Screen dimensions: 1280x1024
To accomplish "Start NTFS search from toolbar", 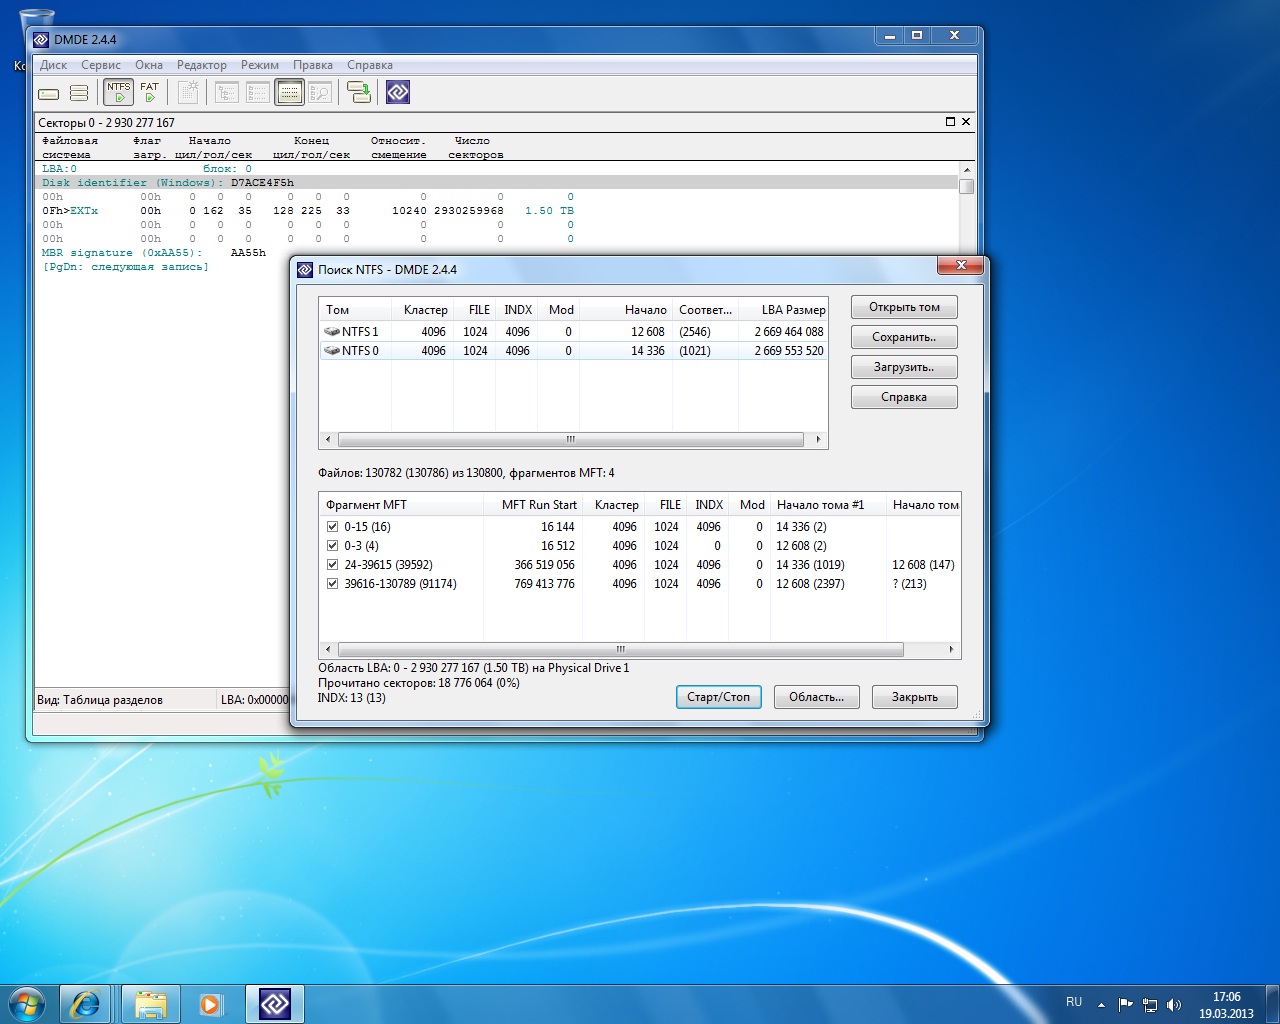I will point(119,92).
